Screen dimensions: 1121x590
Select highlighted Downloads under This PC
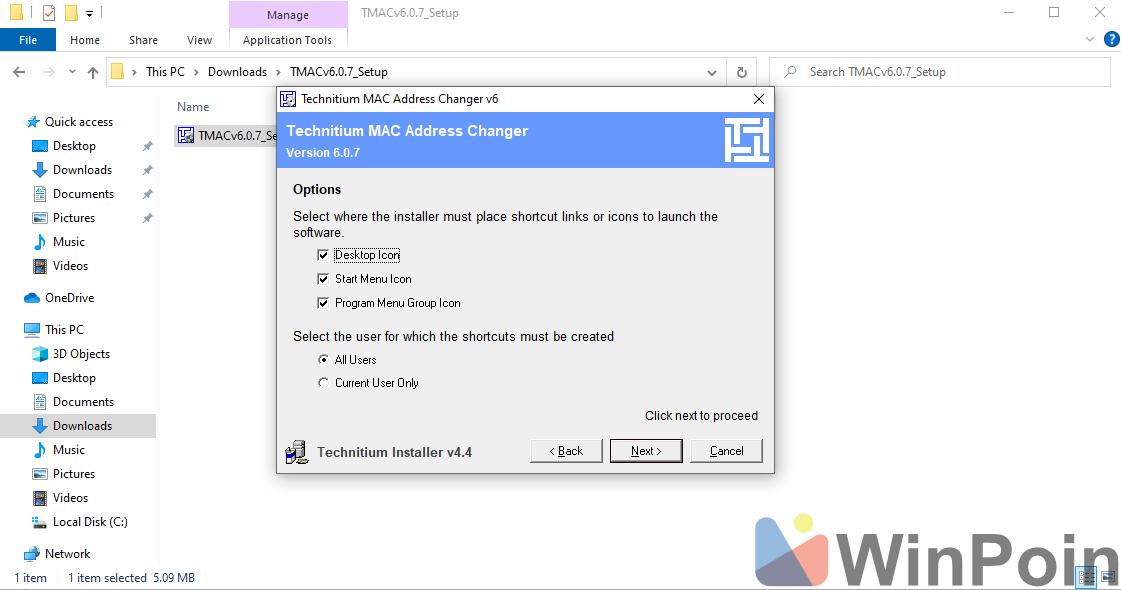(x=82, y=426)
